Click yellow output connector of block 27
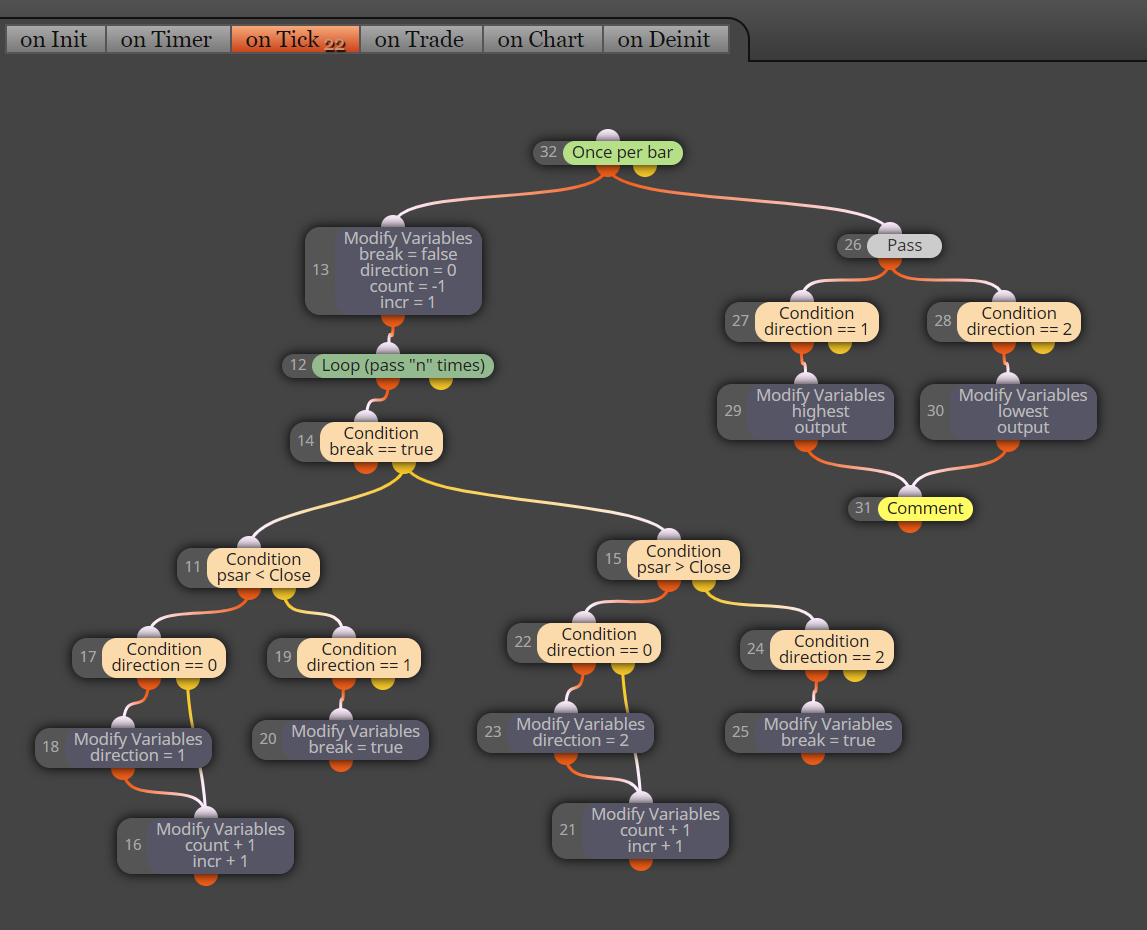The image size is (1147, 930). coord(840,346)
